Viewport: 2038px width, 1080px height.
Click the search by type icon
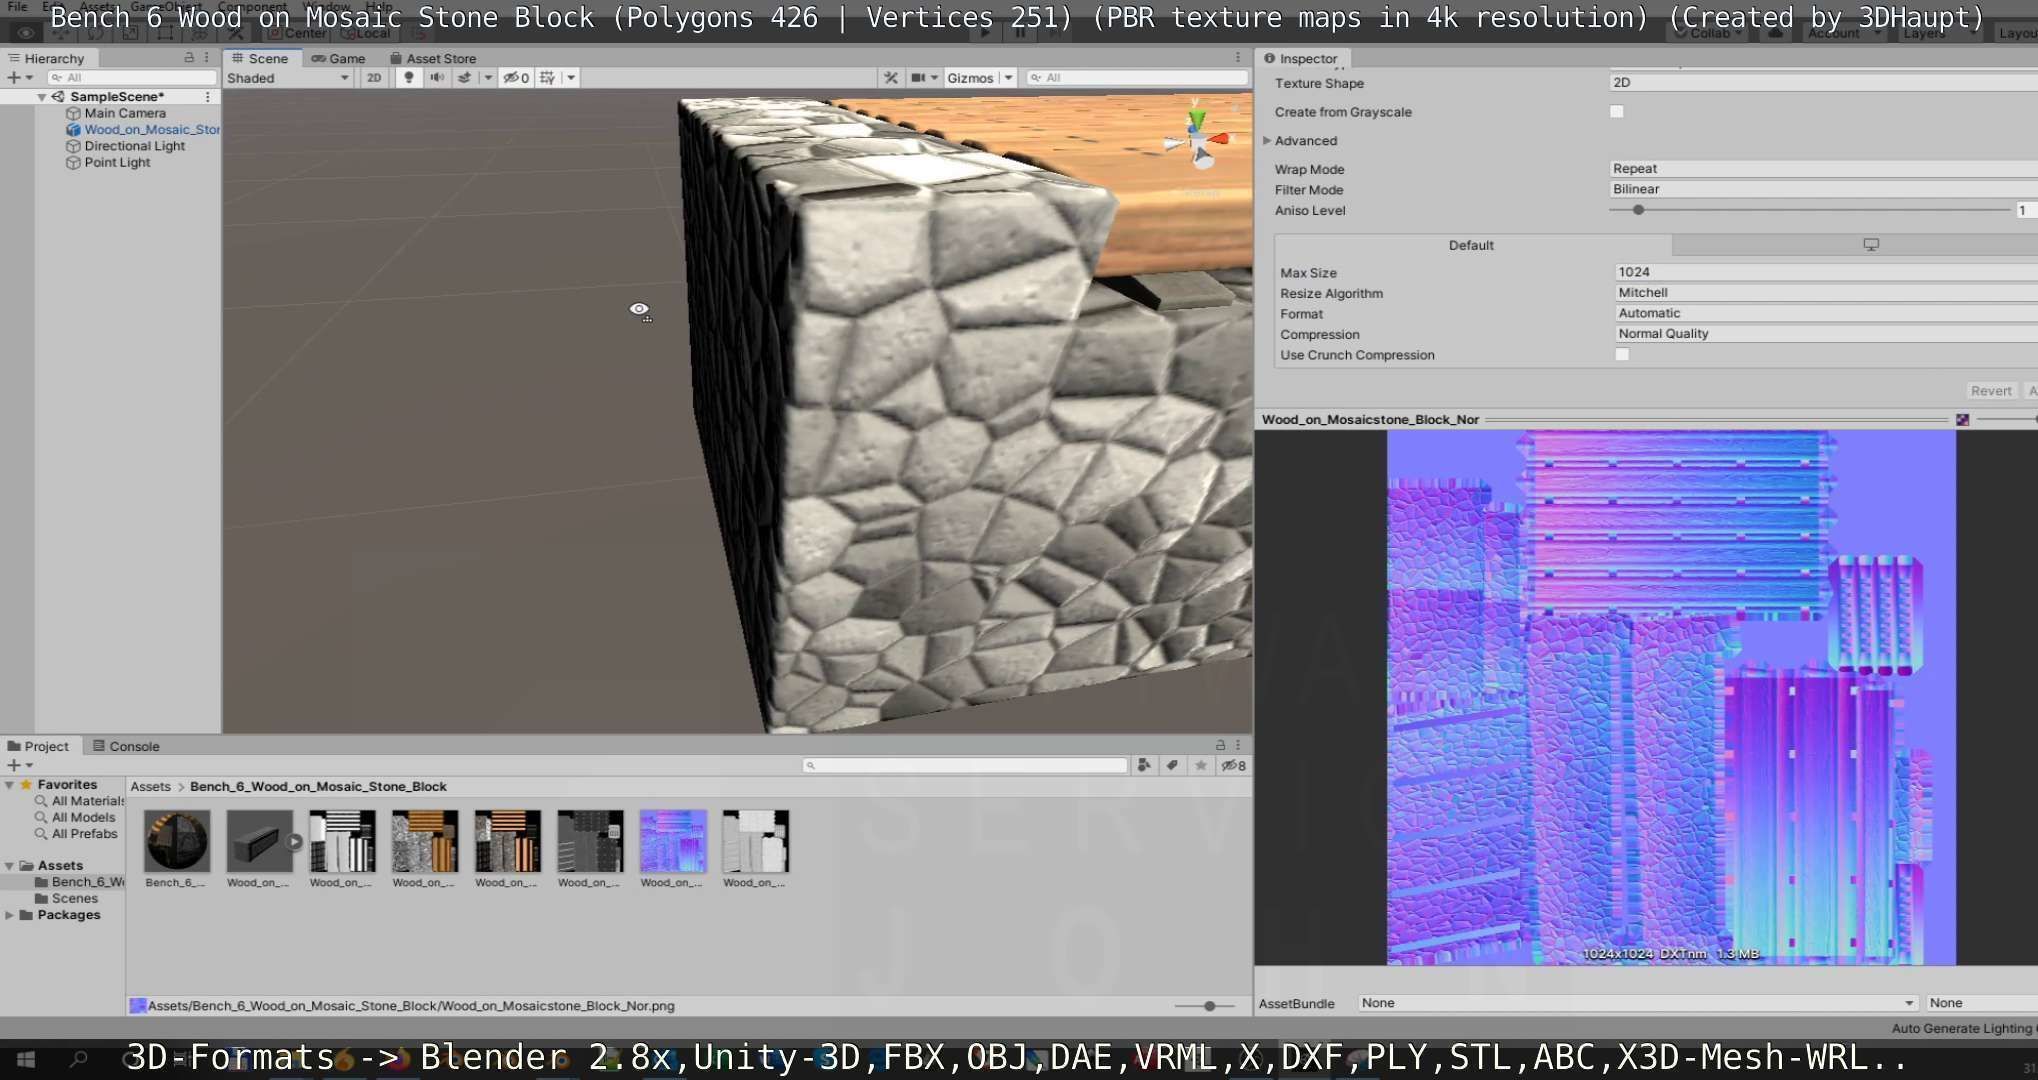(x=1144, y=765)
